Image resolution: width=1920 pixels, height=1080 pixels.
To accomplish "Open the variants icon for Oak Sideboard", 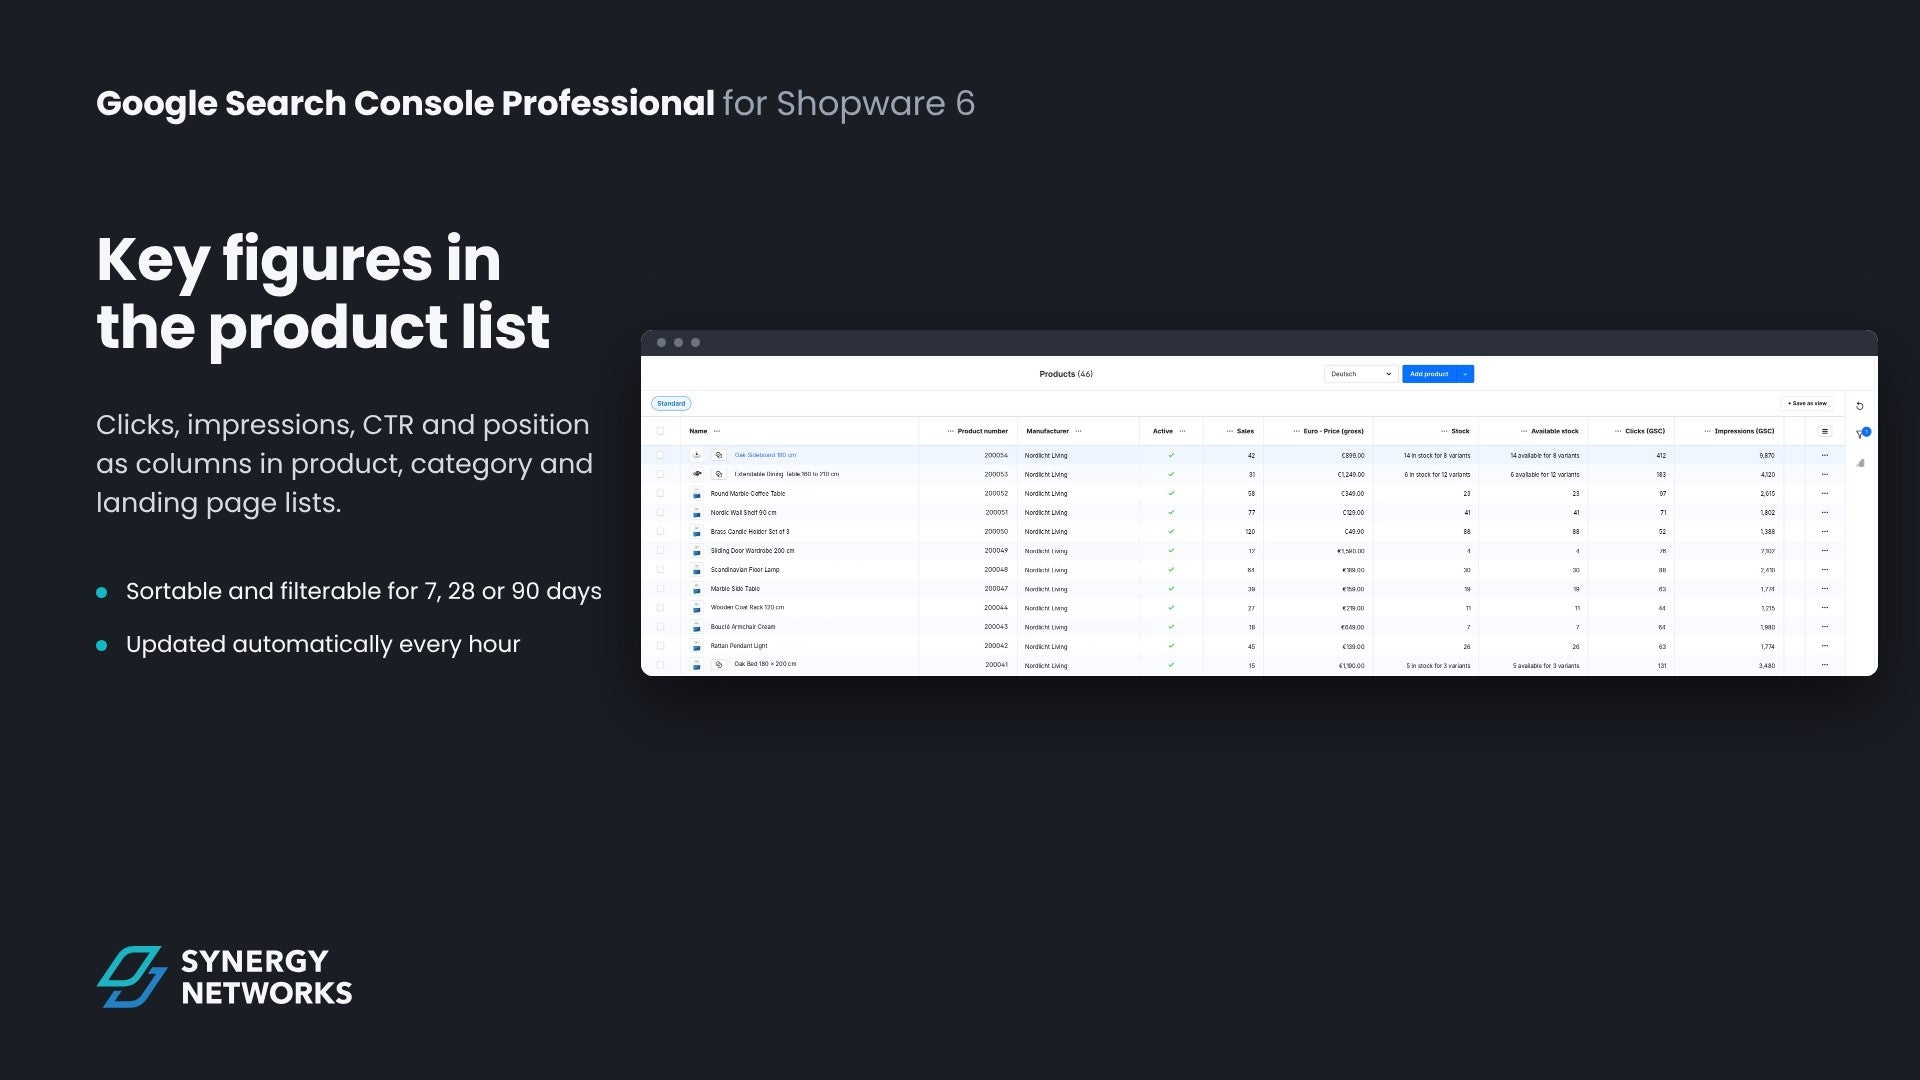I will 718,455.
